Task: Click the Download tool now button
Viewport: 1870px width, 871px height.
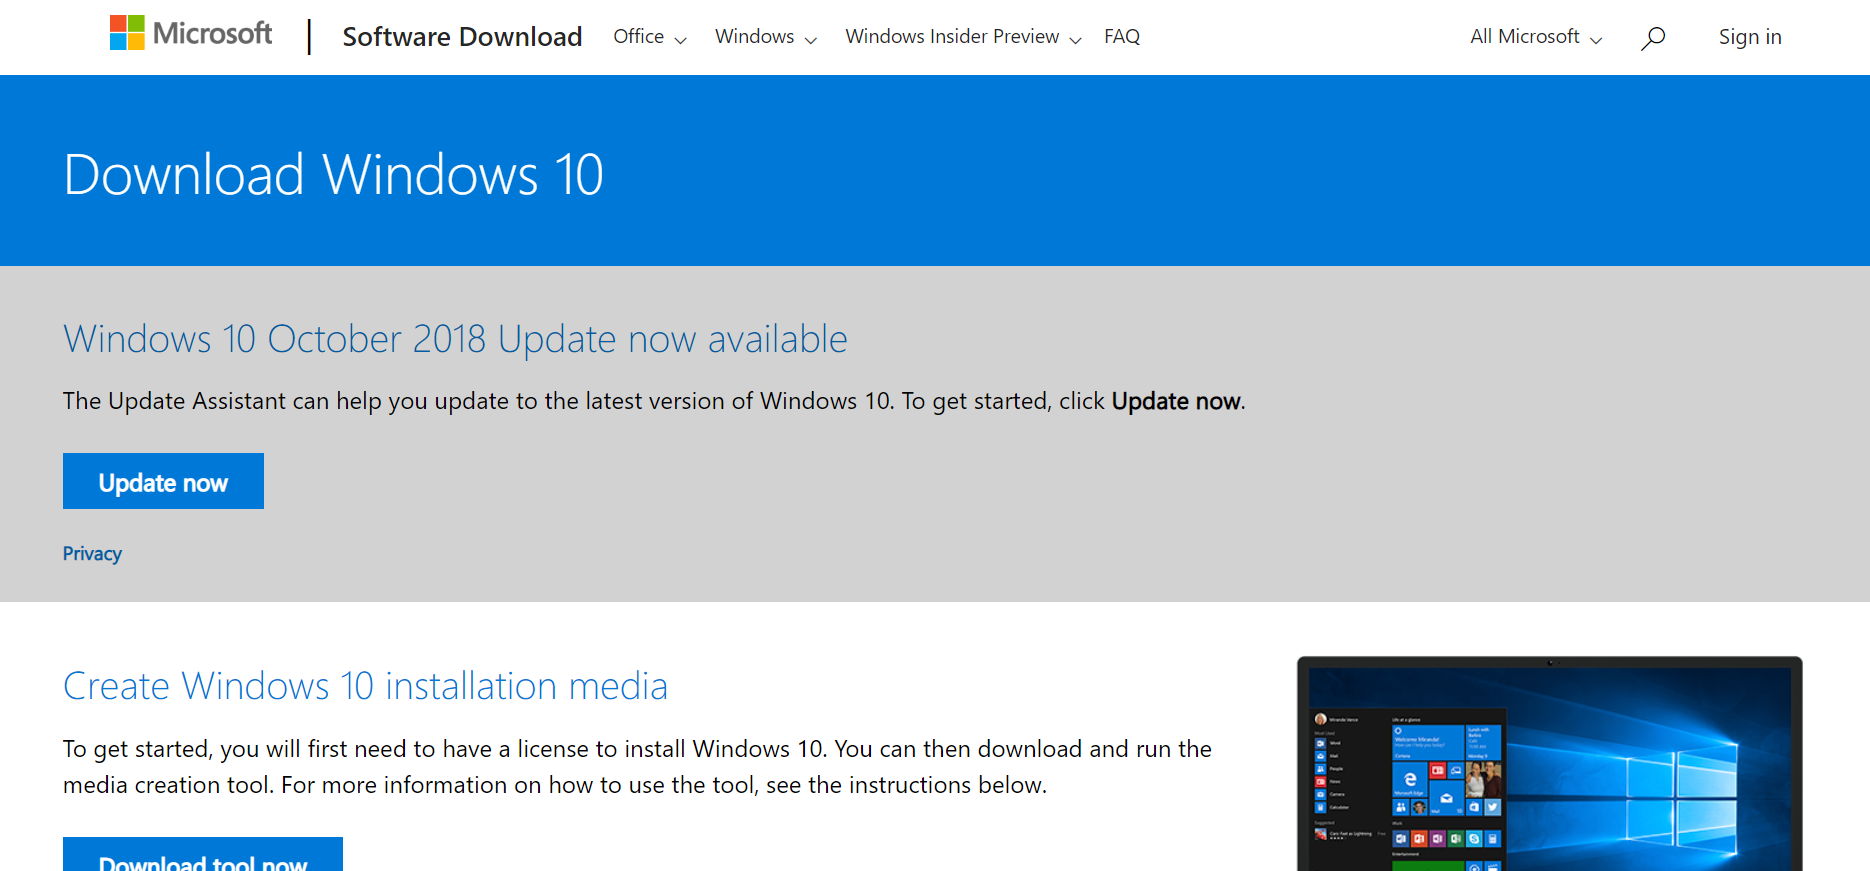Action: click(x=203, y=855)
